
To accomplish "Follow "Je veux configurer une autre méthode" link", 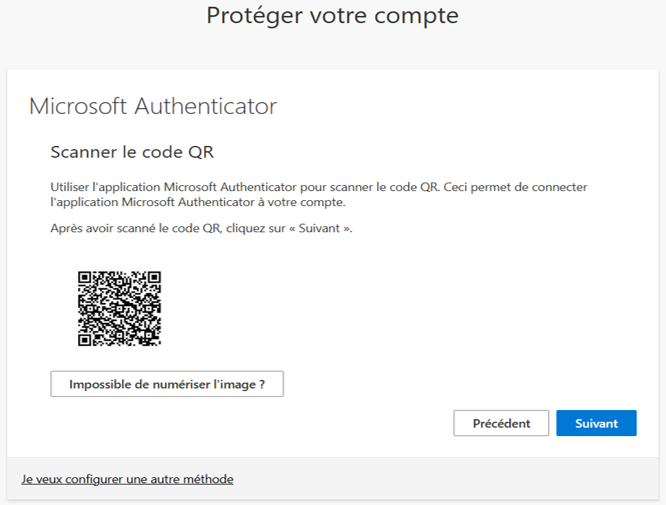I will click(127, 479).
